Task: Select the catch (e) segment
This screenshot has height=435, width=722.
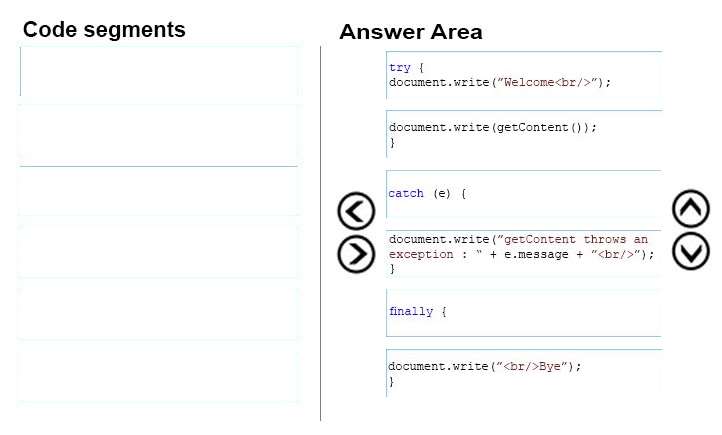Action: point(524,194)
